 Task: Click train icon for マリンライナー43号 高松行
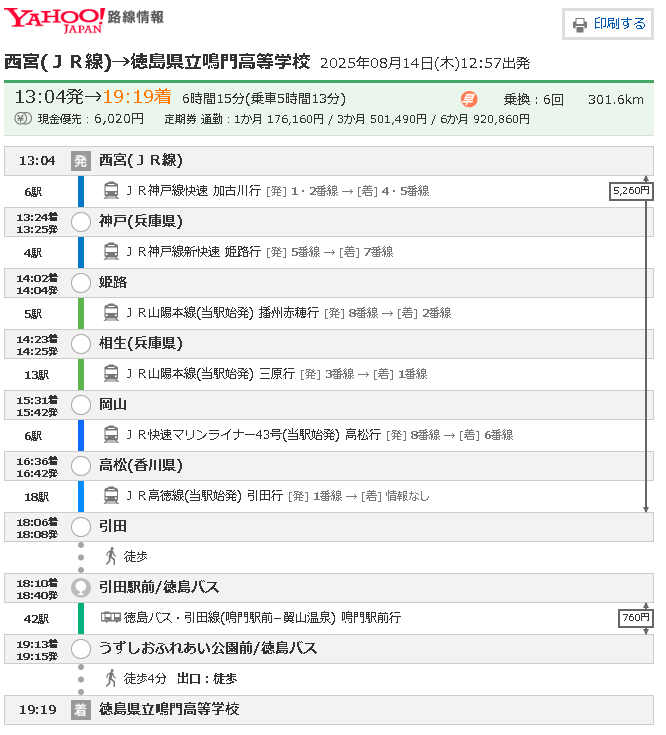(111, 435)
